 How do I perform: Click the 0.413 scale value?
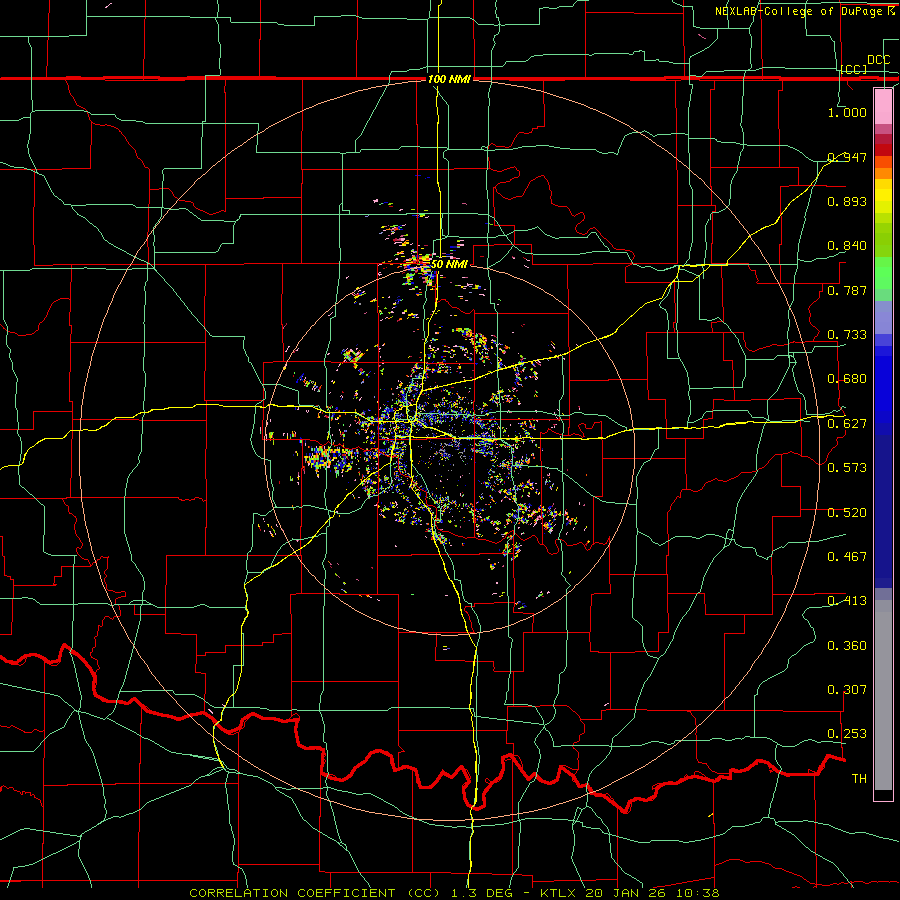coord(847,601)
